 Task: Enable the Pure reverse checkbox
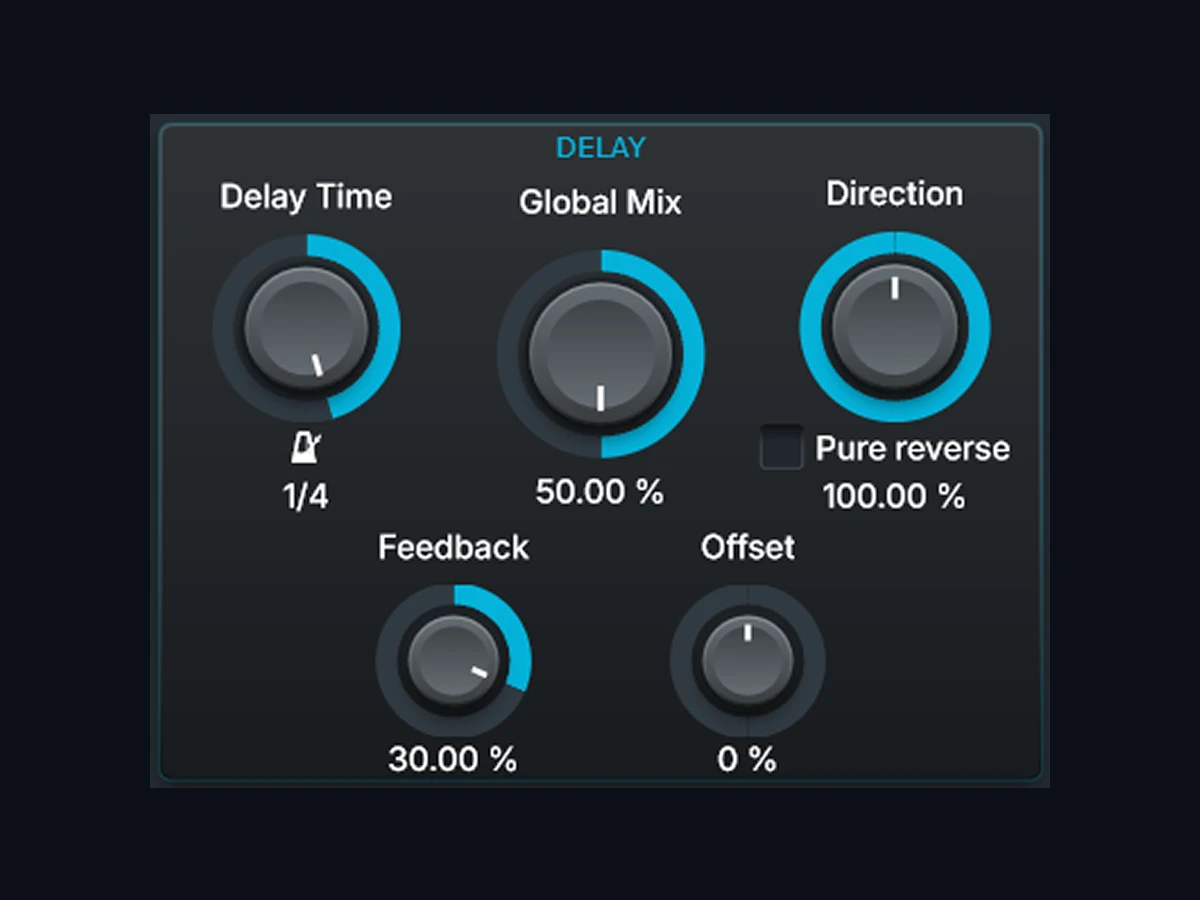pos(782,448)
